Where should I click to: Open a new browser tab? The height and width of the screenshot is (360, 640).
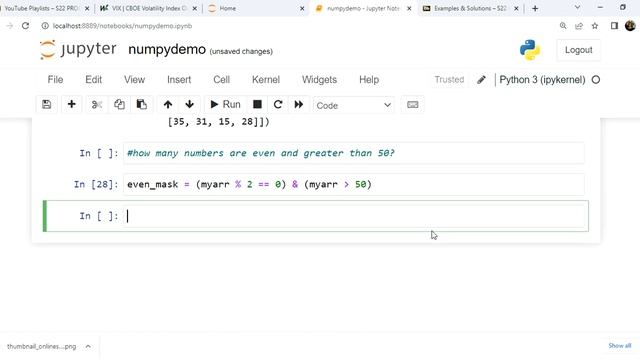click(x=535, y=8)
